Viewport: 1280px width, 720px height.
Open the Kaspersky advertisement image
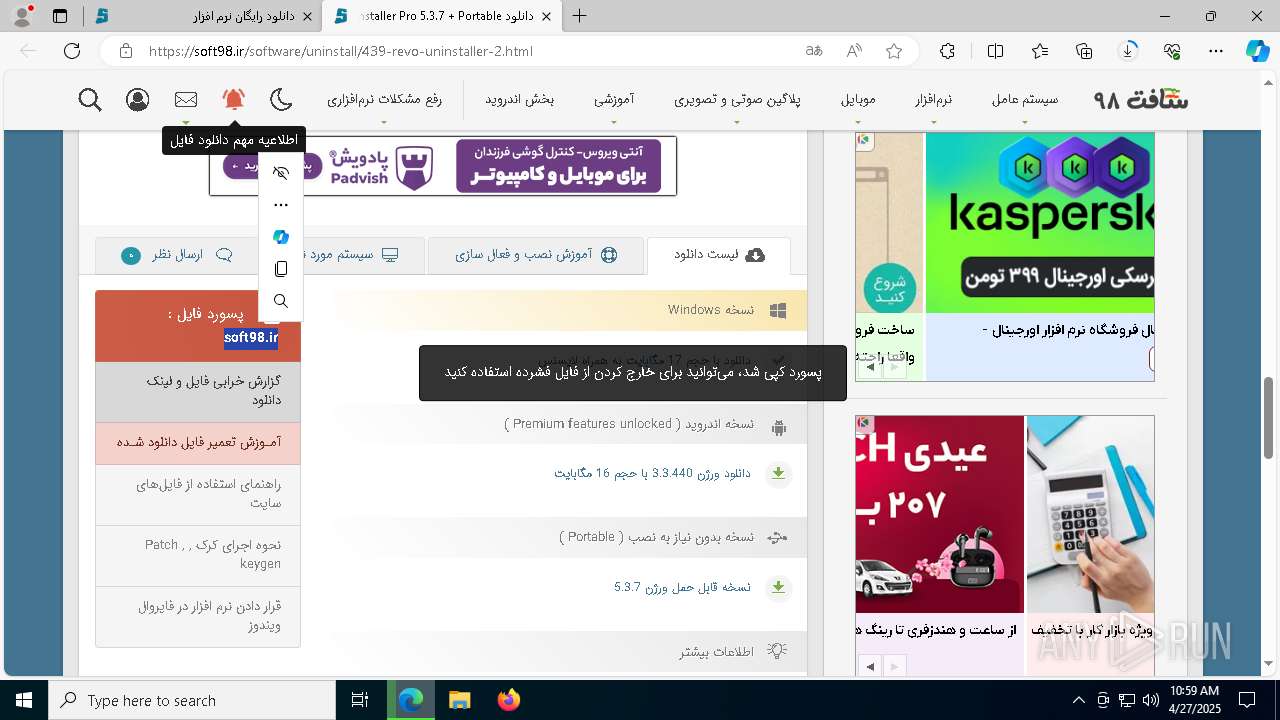click(x=1040, y=222)
